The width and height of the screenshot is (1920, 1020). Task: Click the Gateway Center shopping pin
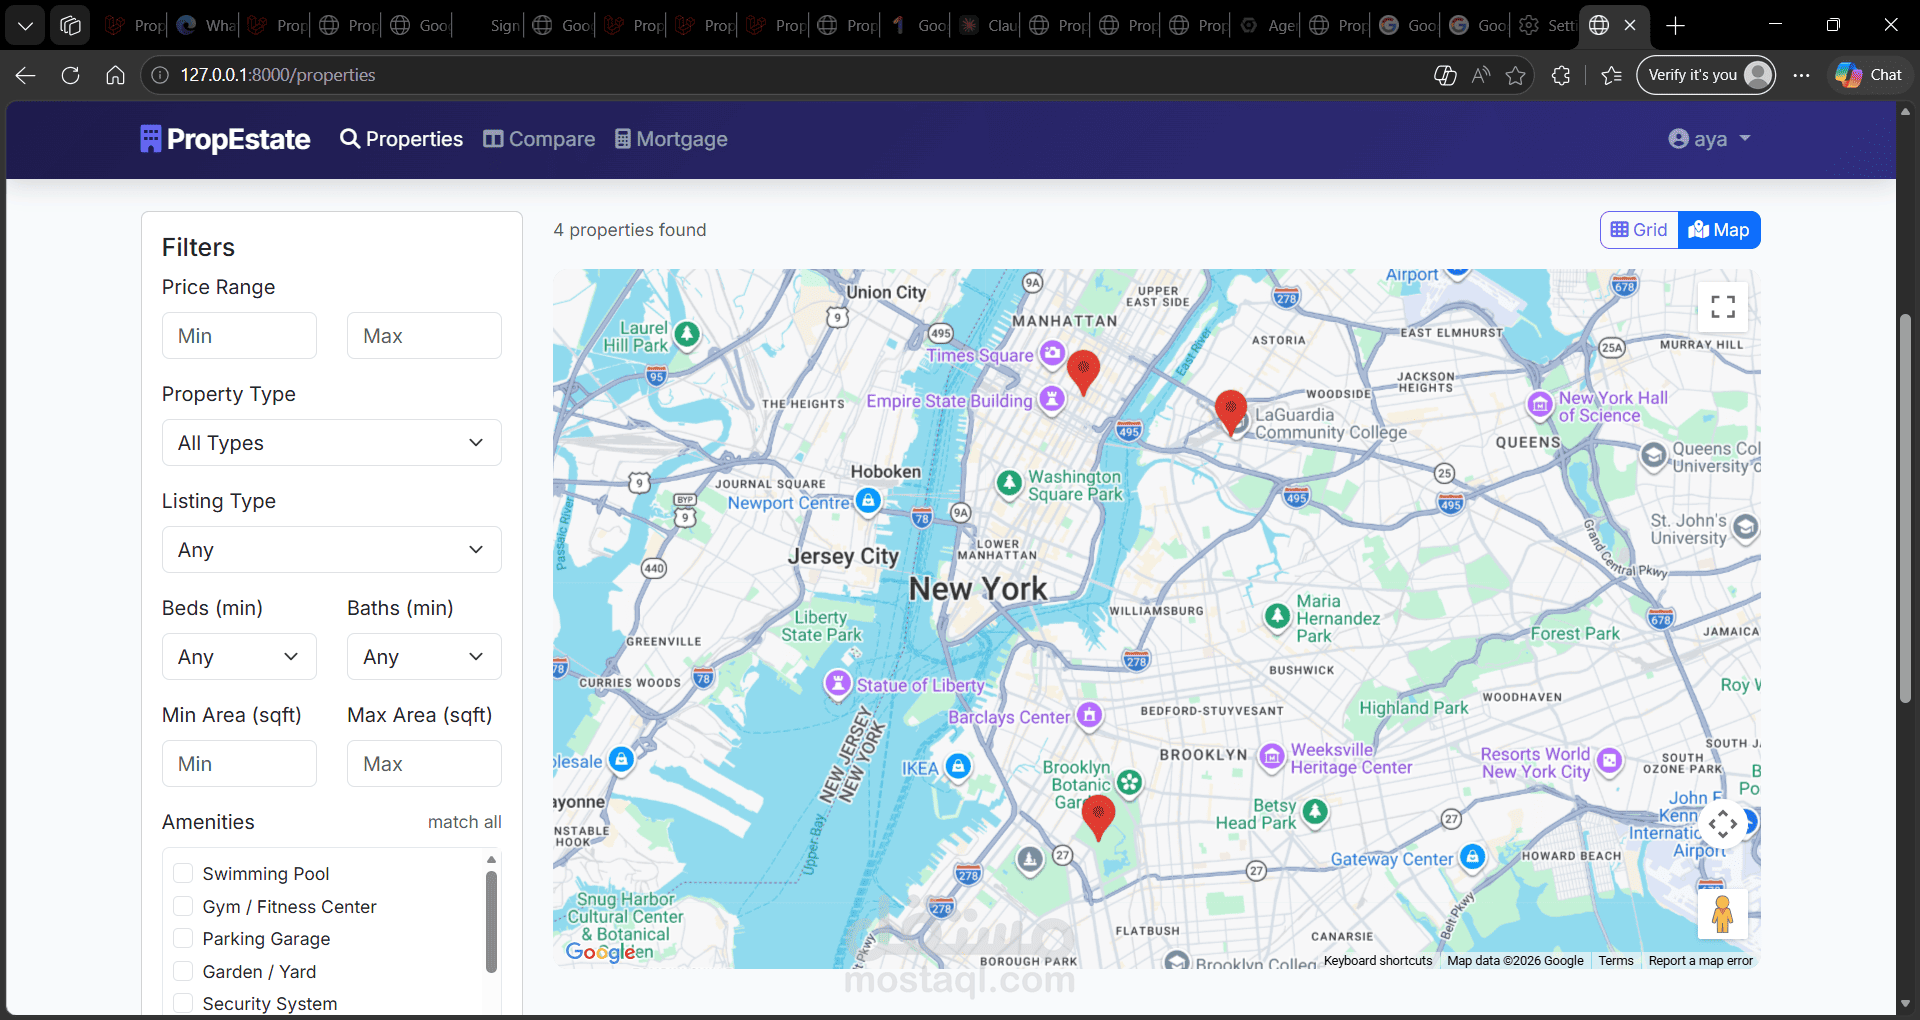(x=1472, y=856)
